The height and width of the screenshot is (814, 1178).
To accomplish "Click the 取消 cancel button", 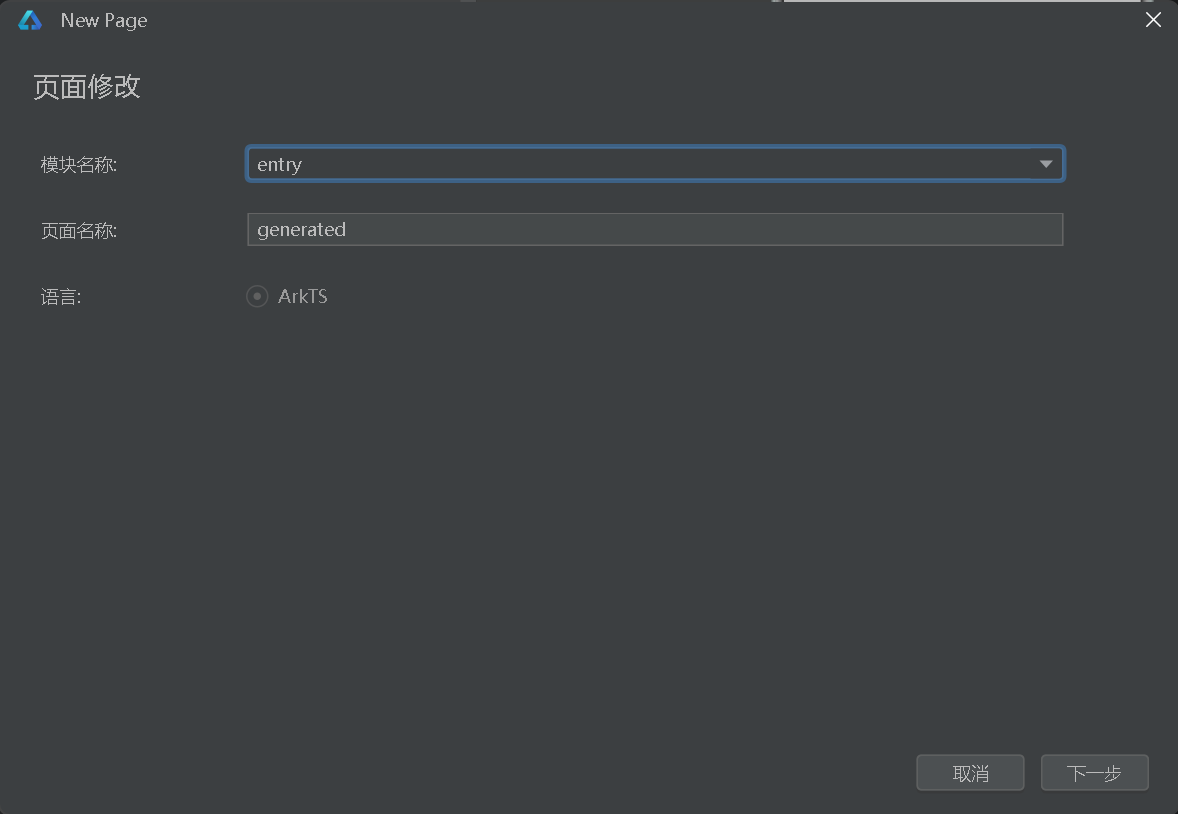I will (x=970, y=773).
